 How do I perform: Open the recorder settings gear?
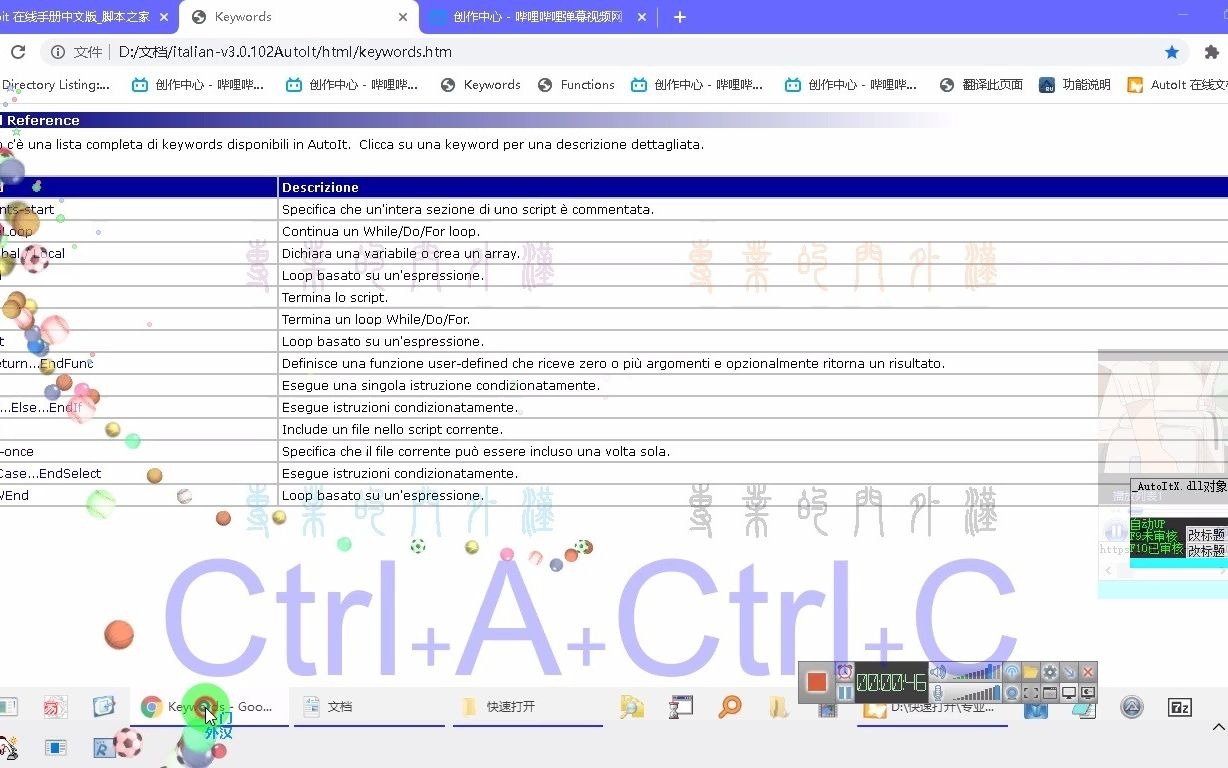pyautogui.click(x=1052, y=671)
